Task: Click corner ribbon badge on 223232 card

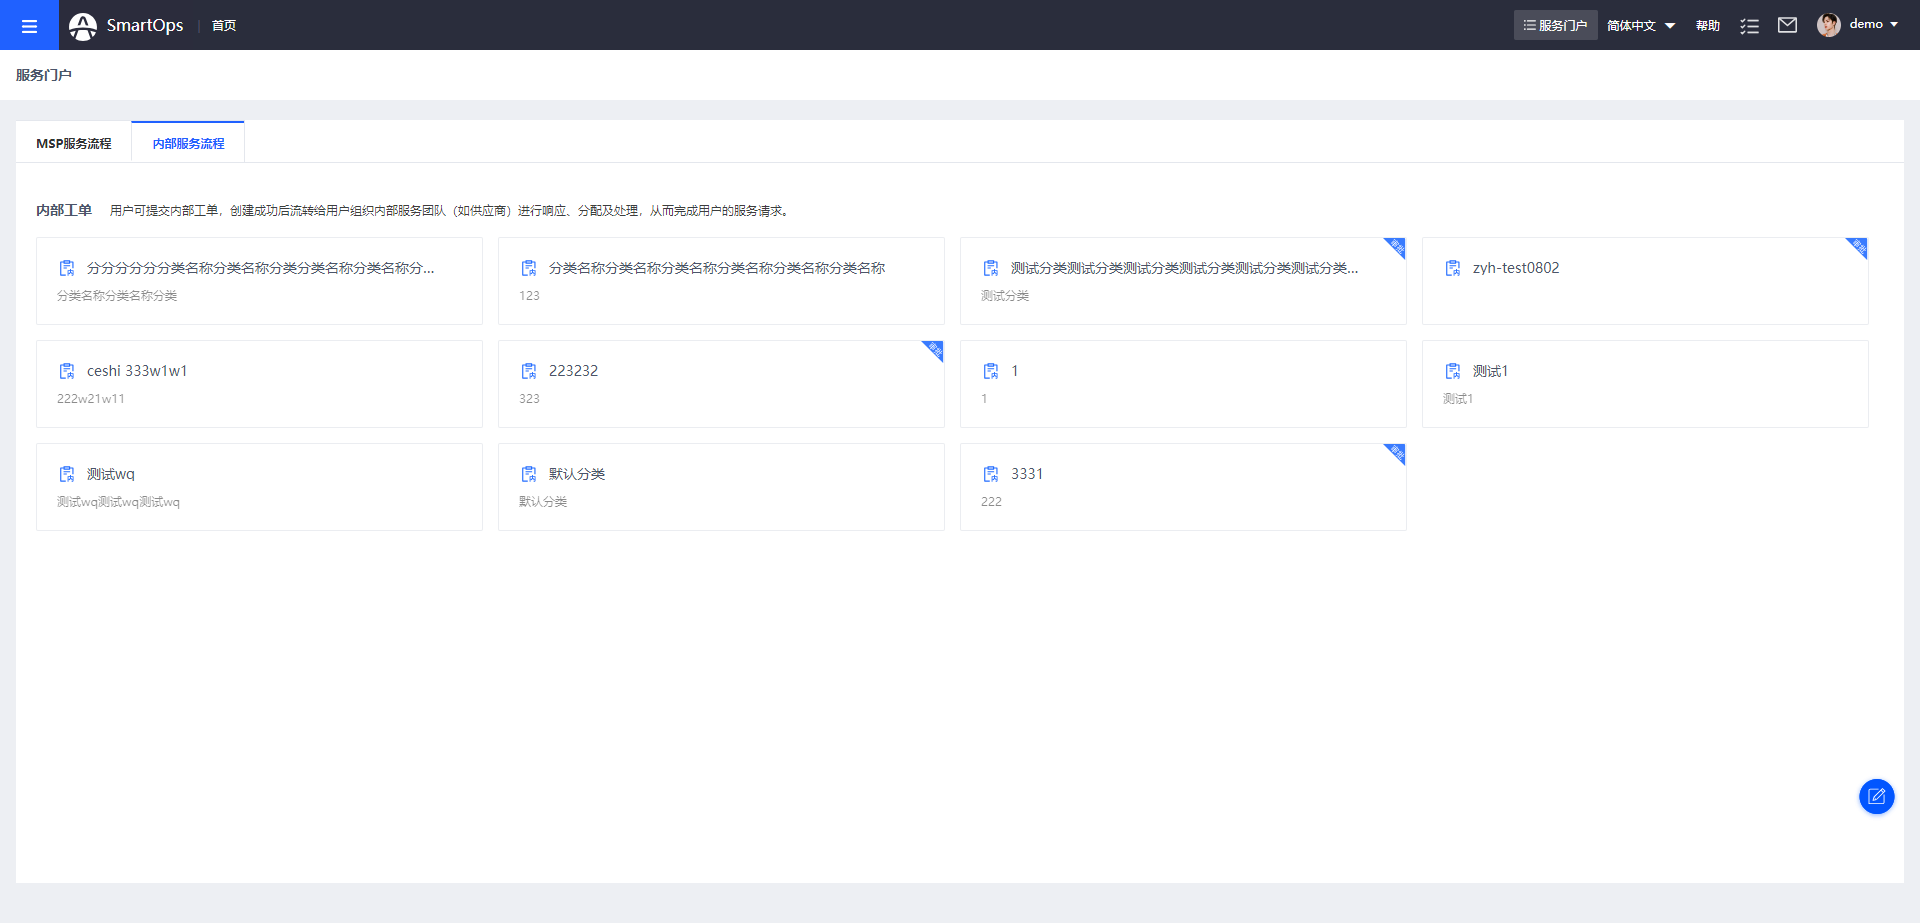Action: (x=935, y=349)
